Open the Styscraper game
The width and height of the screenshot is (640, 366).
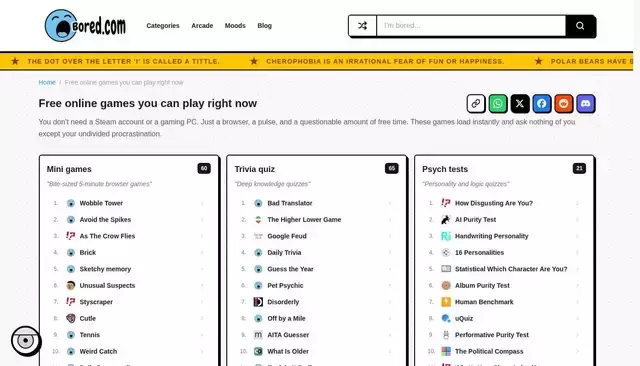pos(96,302)
